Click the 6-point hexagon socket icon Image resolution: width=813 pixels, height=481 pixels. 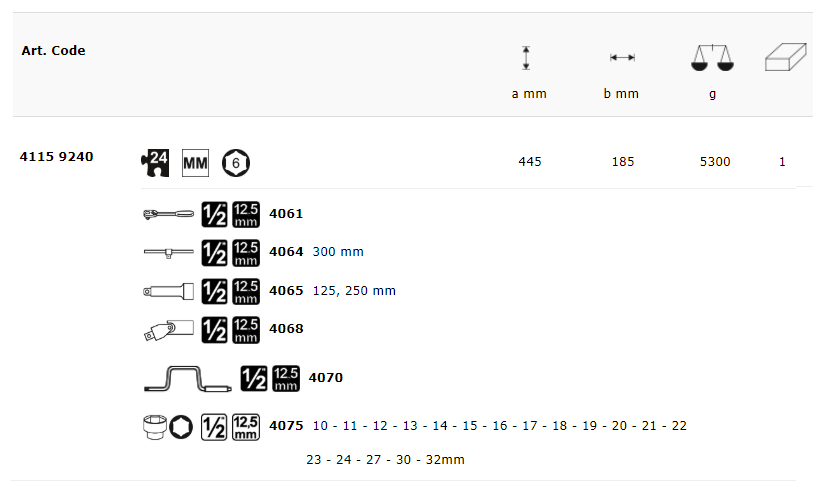pos(236,162)
